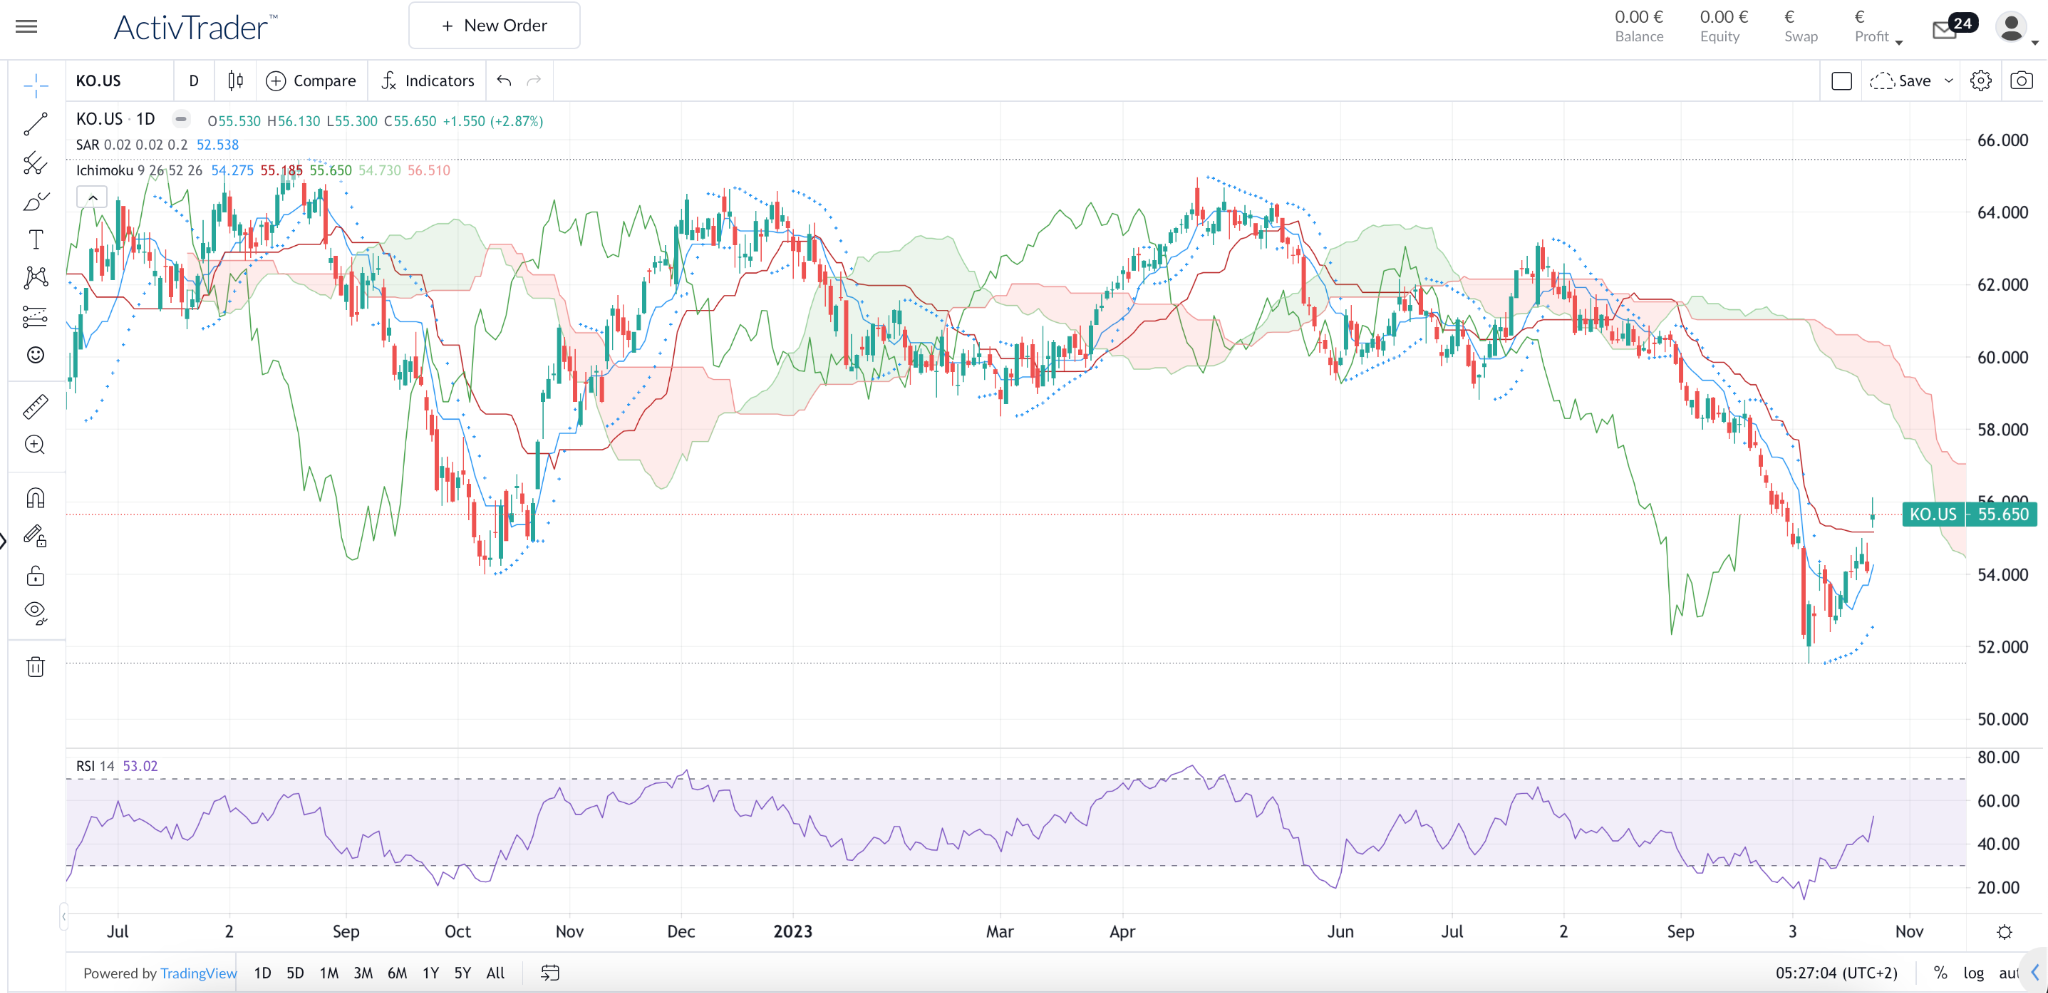Take a chart snapshot with camera icon

tap(2021, 81)
